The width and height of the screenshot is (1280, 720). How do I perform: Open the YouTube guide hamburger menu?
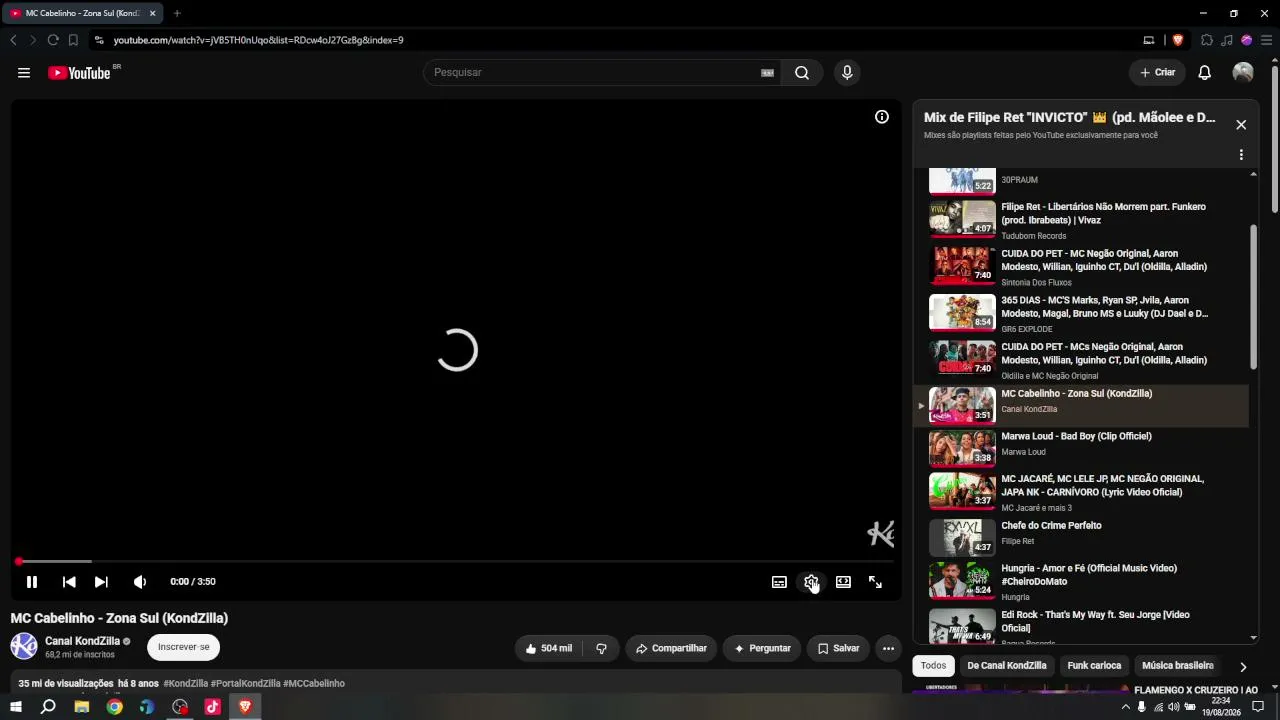pos(24,73)
